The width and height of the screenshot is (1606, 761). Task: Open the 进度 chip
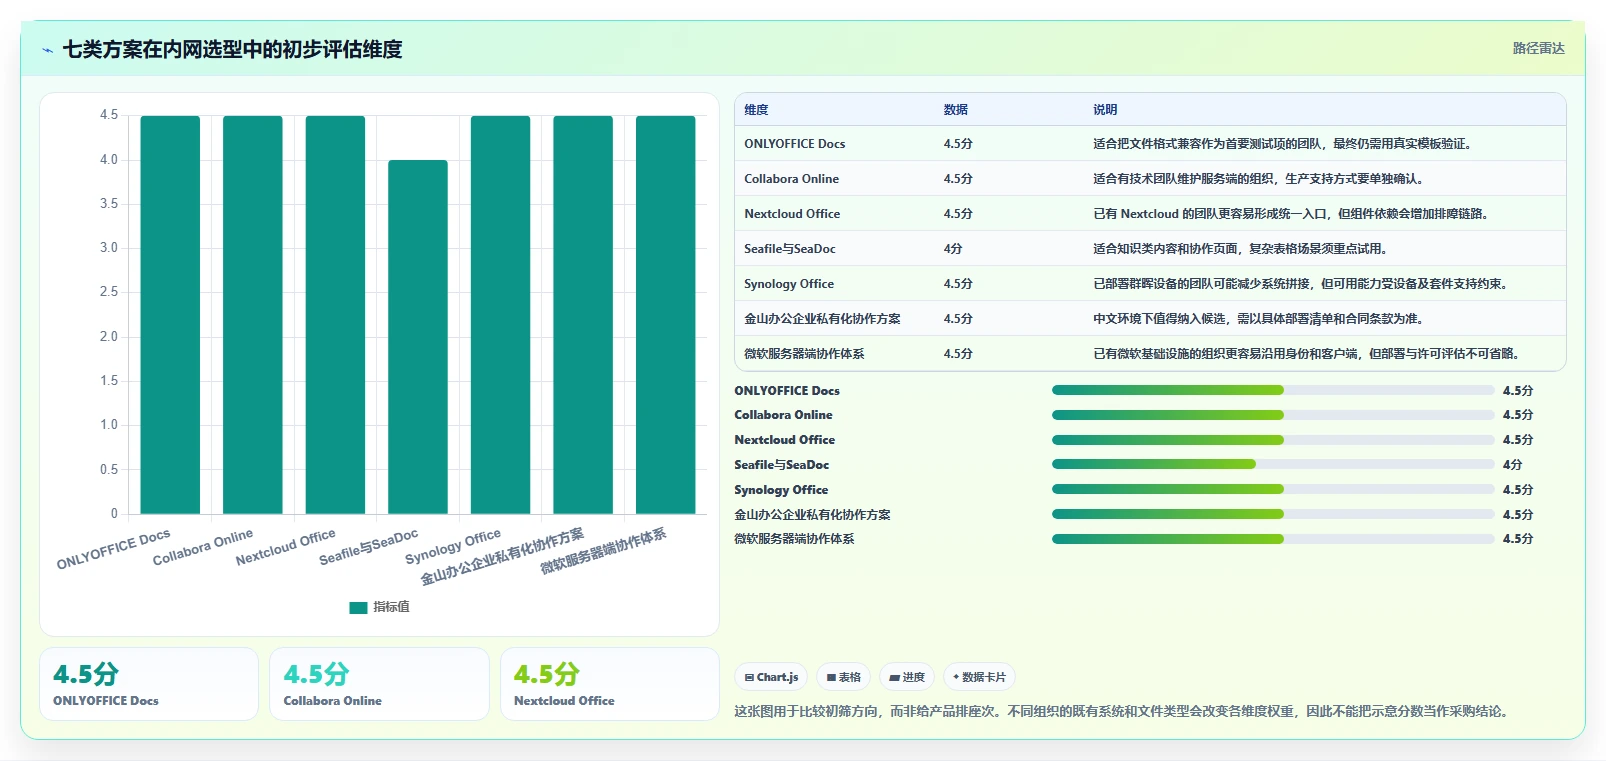[907, 677]
